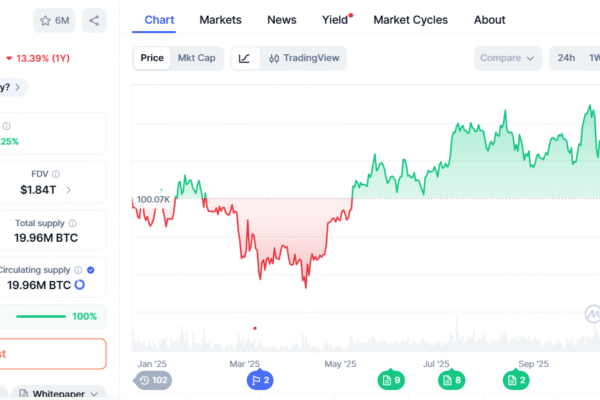Open the 102 history events marker

[153, 380]
